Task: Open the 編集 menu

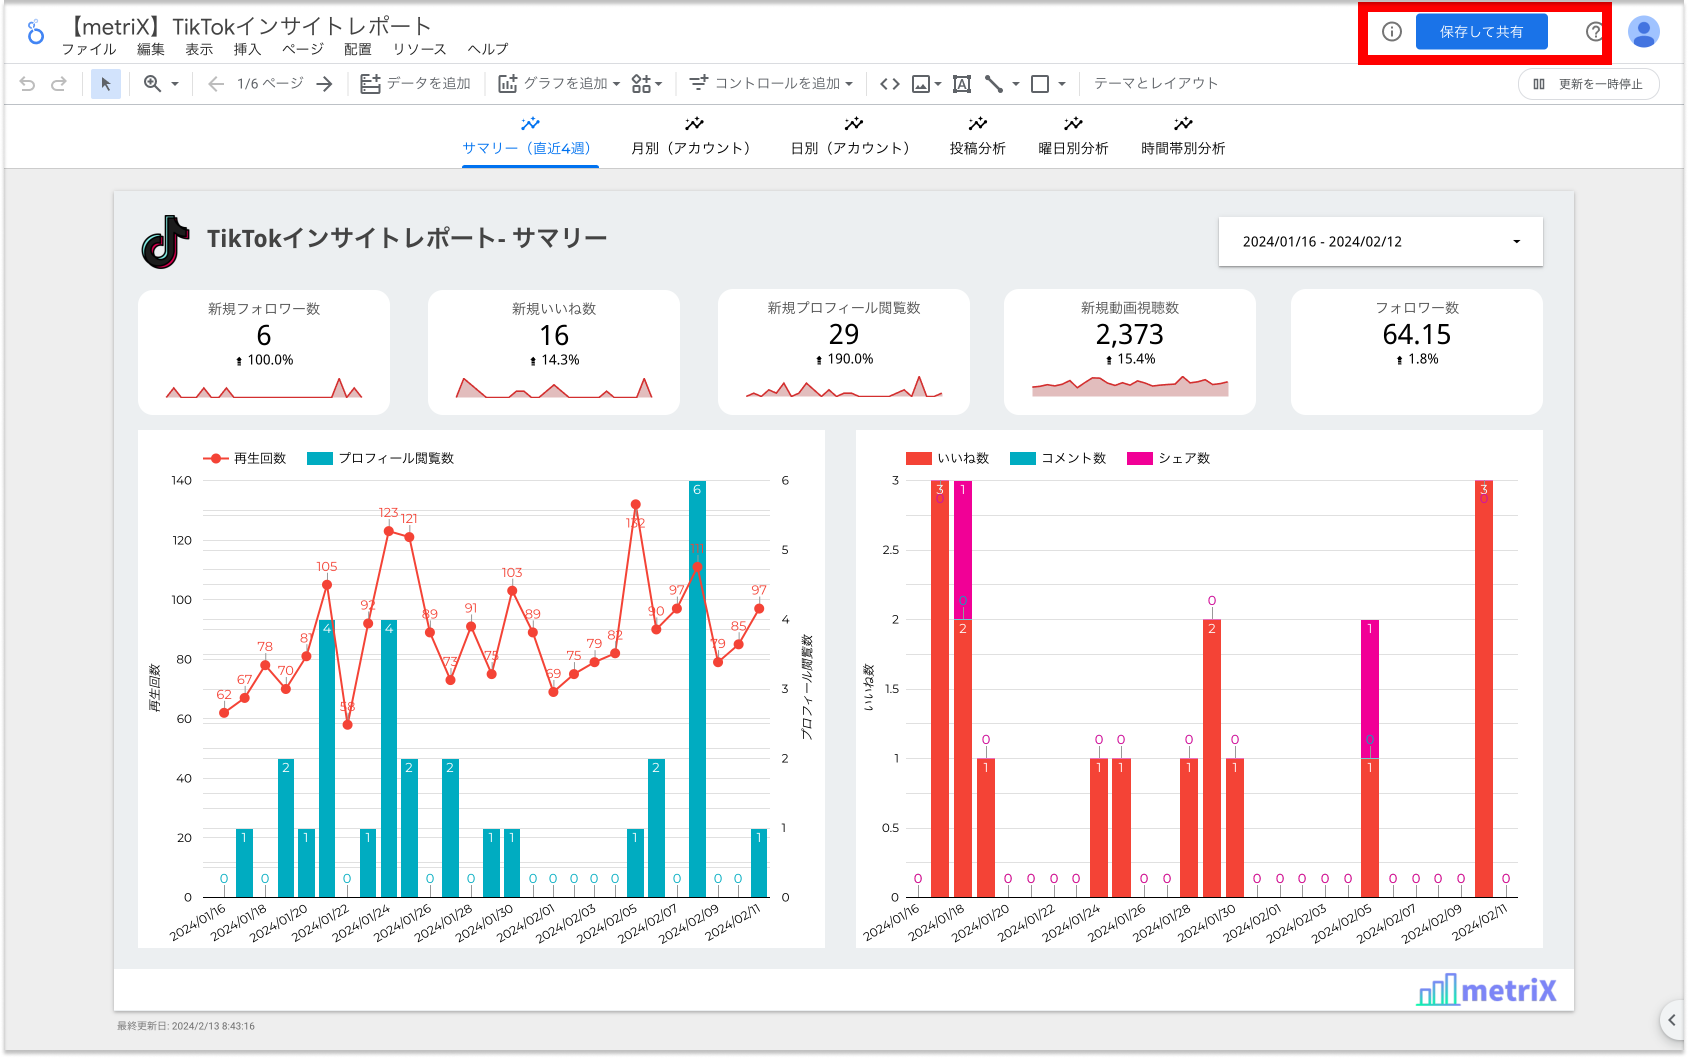Action: point(151,49)
